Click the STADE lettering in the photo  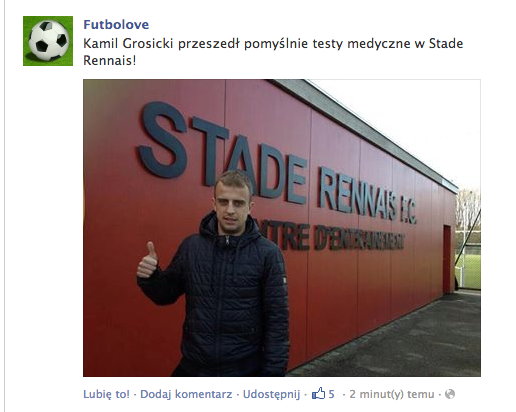tap(222, 152)
